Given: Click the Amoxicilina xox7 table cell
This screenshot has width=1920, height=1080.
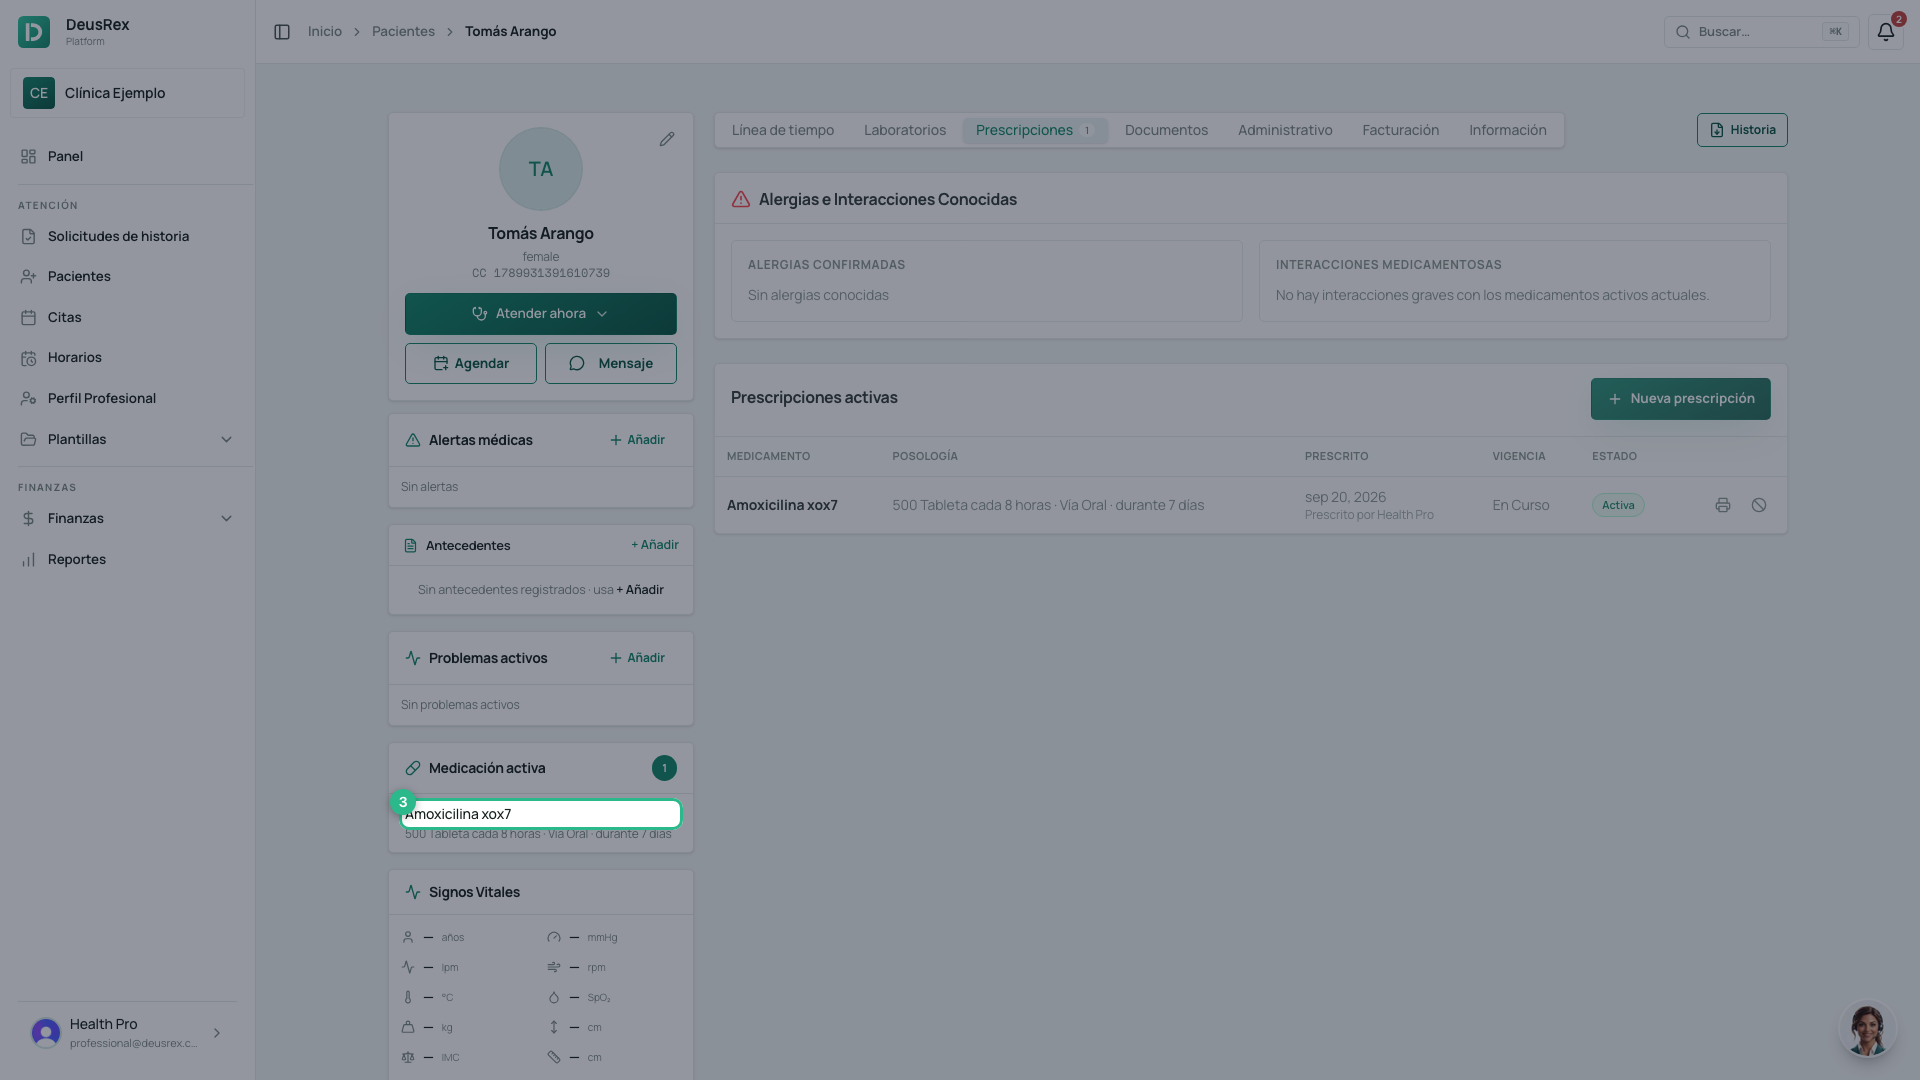Looking at the screenshot, I should [782, 505].
